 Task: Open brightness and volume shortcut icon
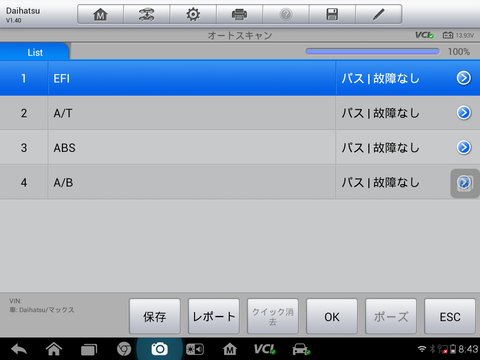click(x=195, y=349)
